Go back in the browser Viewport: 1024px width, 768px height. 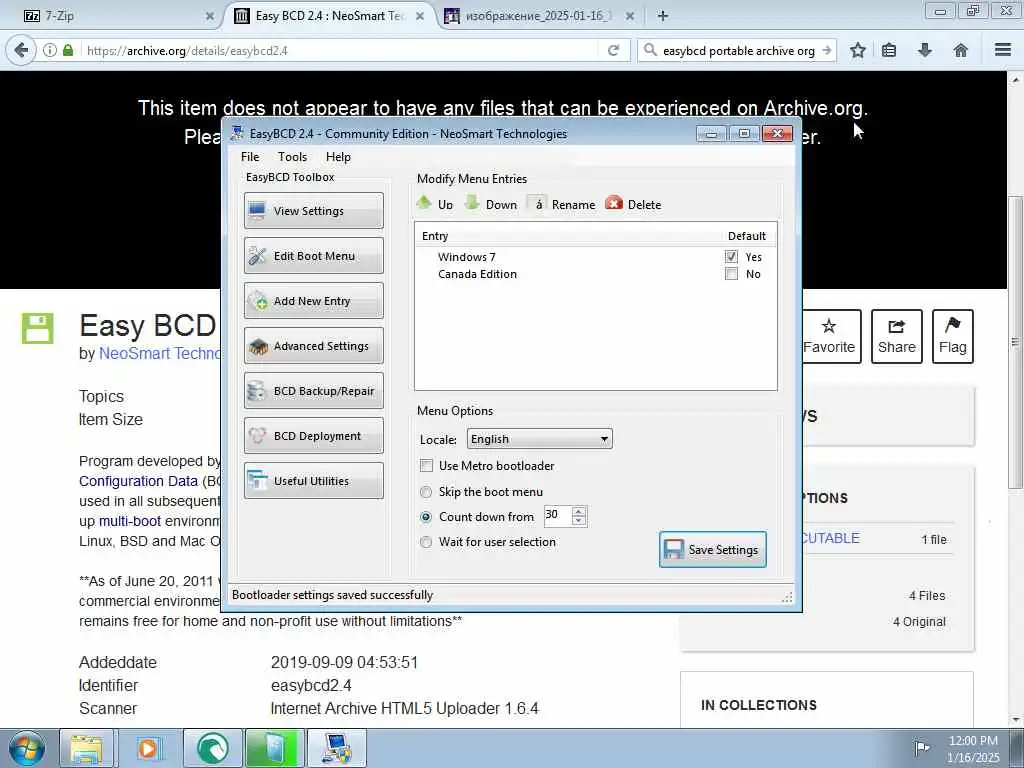click(21, 50)
